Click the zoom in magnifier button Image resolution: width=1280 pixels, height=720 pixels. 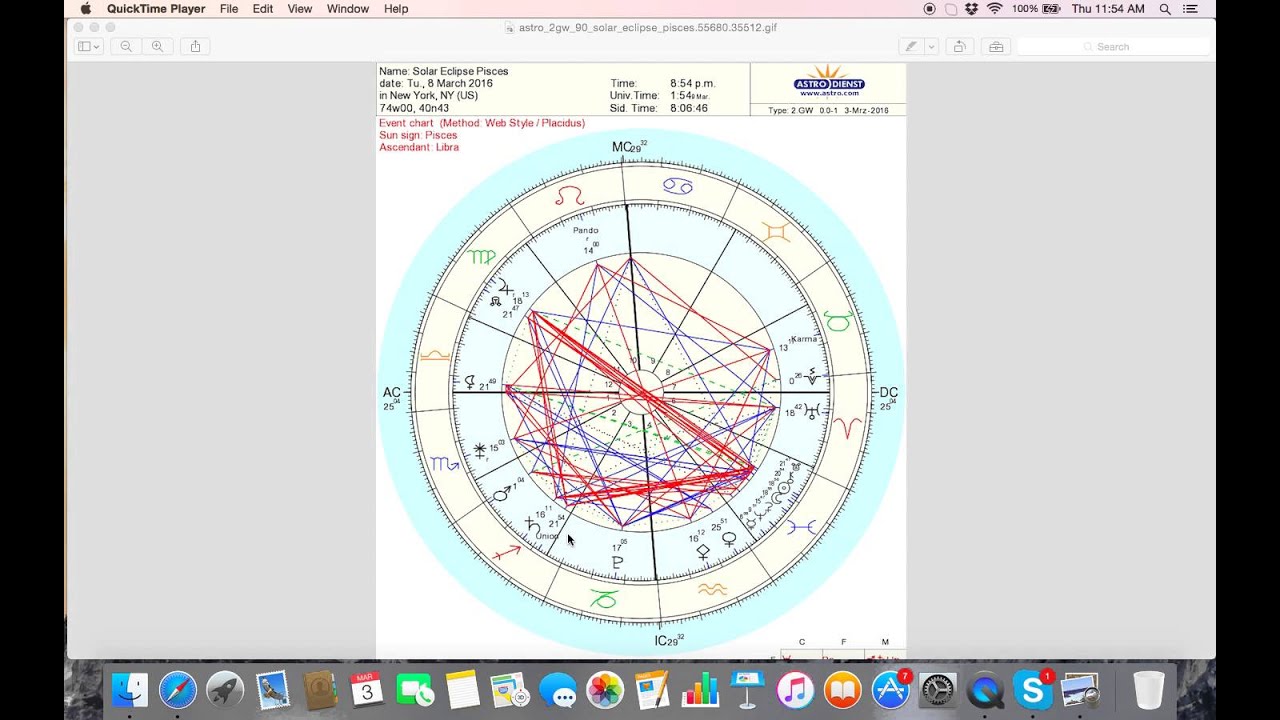[x=158, y=46]
